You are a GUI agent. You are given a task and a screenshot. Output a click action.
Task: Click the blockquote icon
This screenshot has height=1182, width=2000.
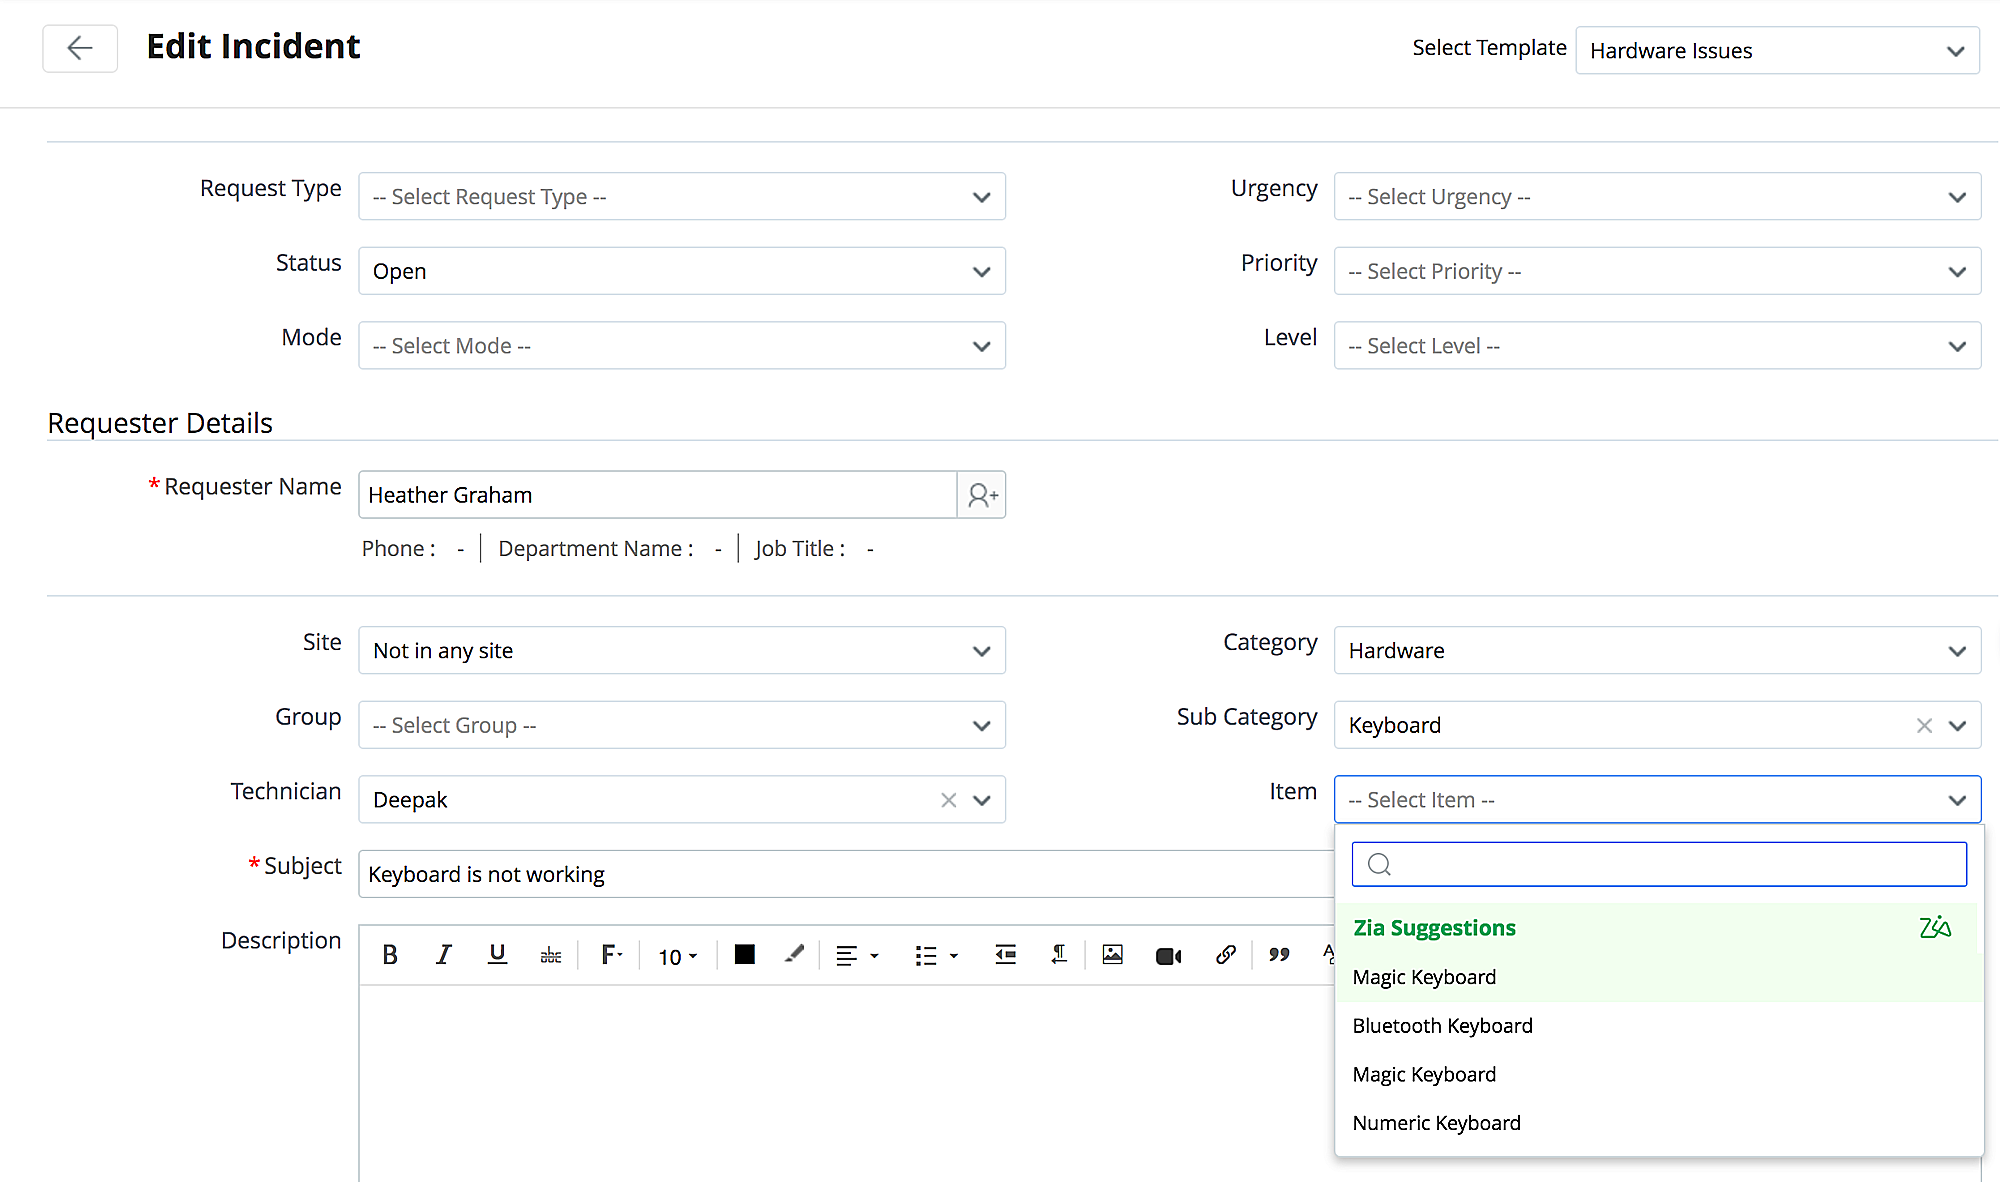tap(1279, 955)
